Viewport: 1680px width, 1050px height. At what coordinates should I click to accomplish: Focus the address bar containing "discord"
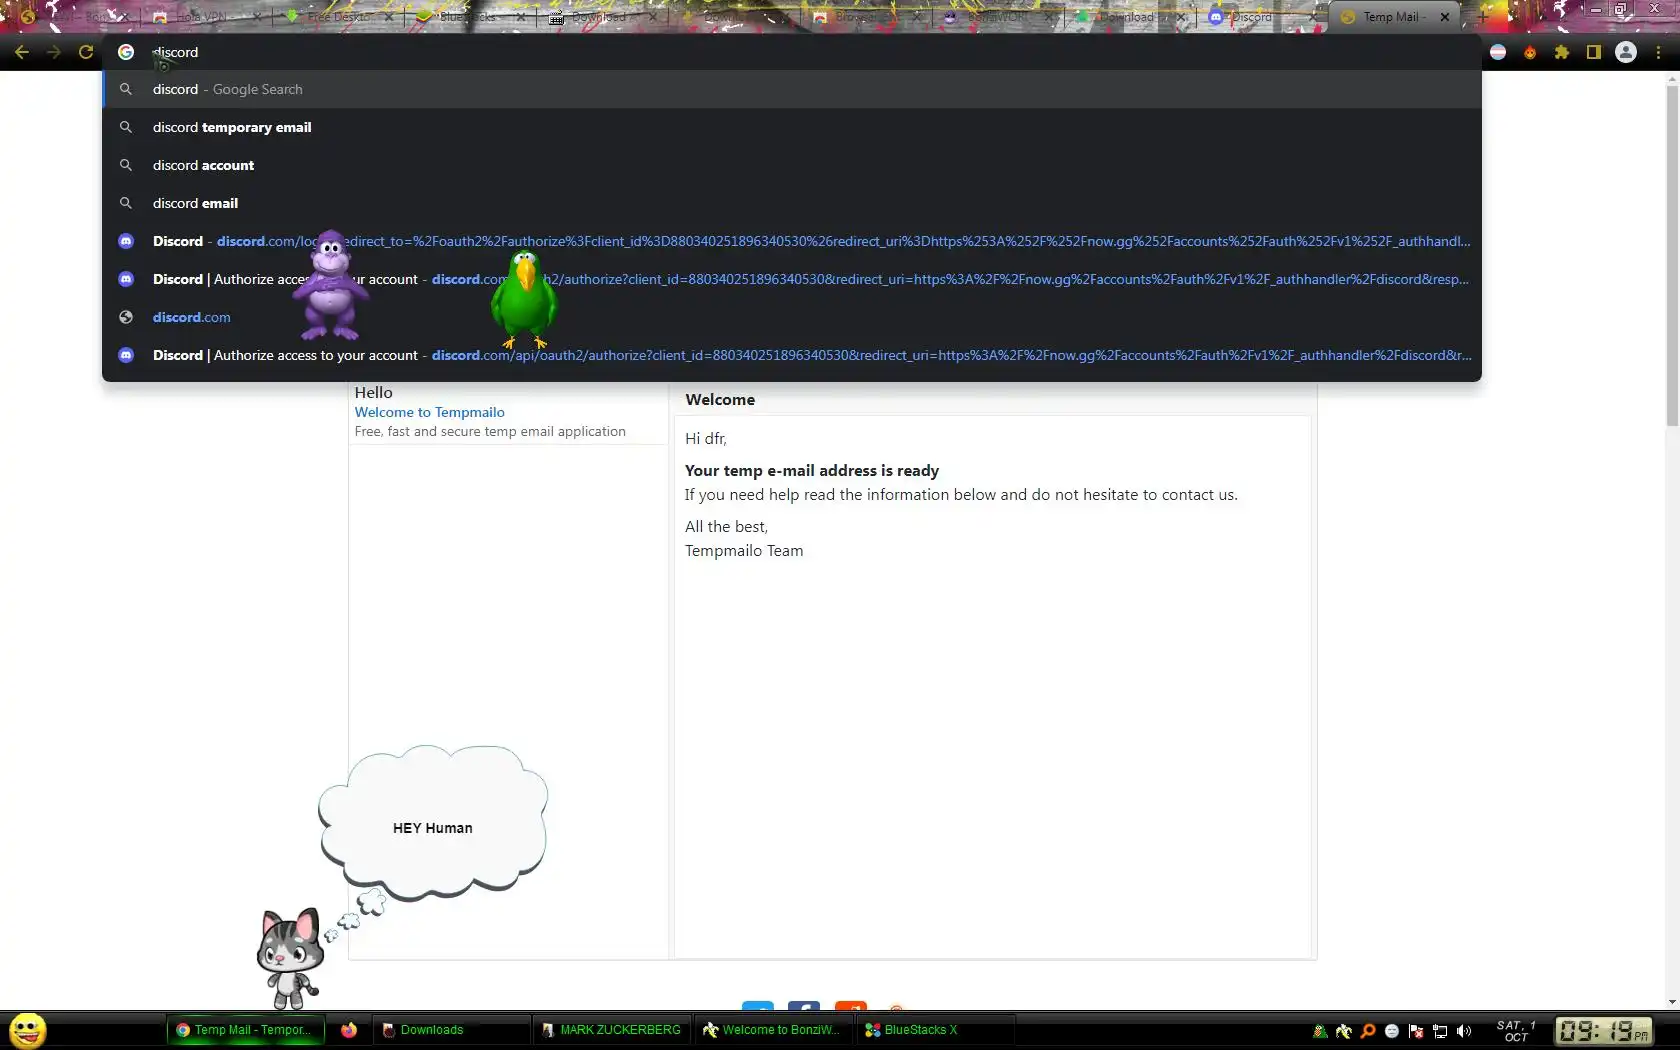[790, 52]
